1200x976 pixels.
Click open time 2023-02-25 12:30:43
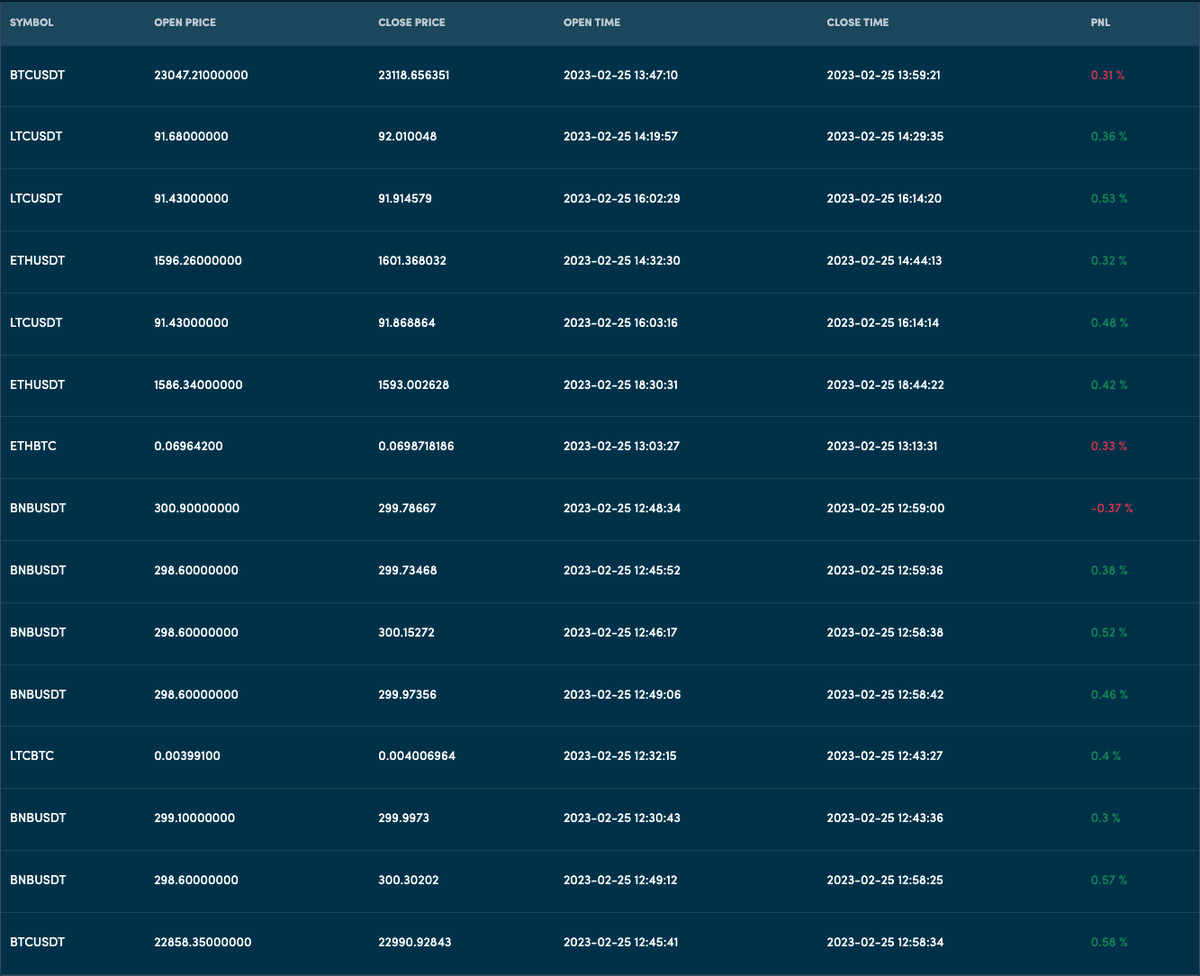(622, 818)
